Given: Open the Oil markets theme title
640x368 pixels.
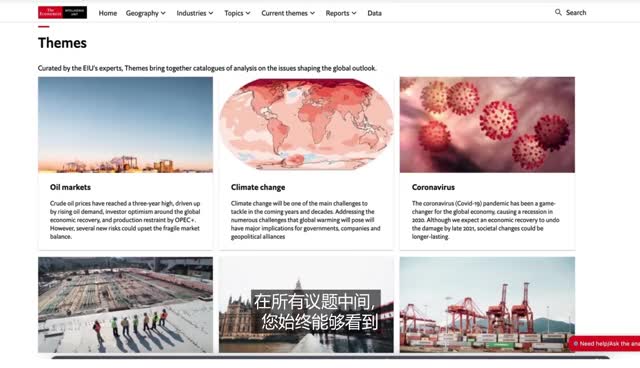Looking at the screenshot, I should coord(70,187).
